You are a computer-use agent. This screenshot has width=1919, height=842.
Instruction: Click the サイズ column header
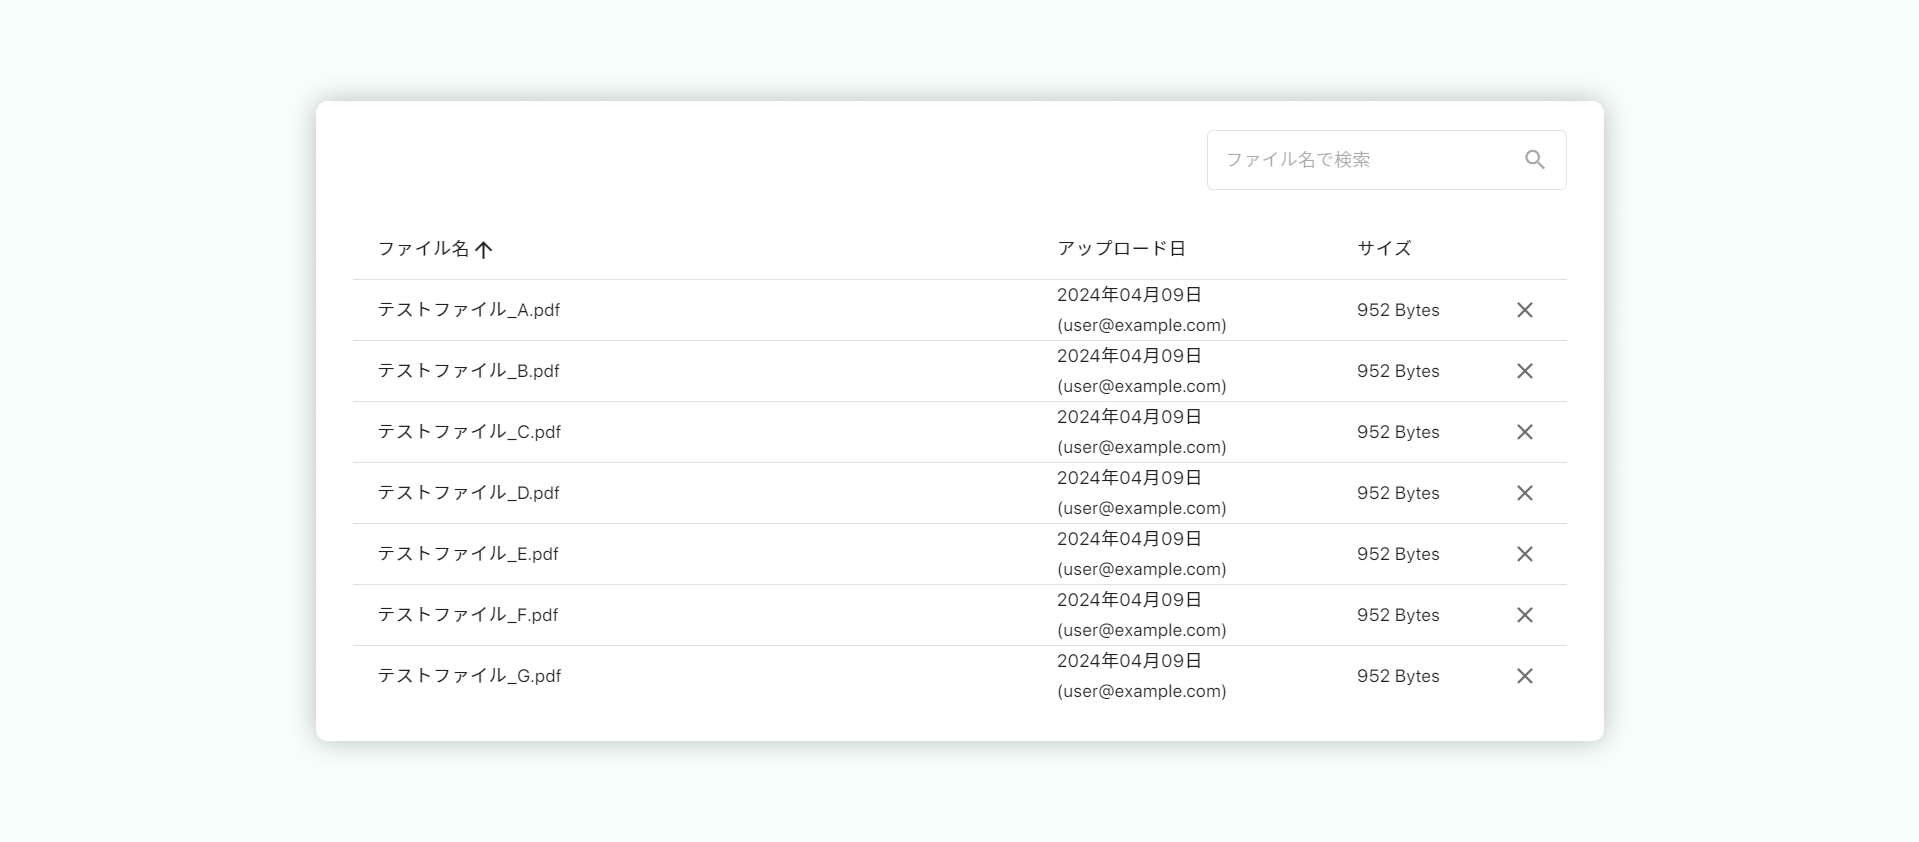(1384, 249)
